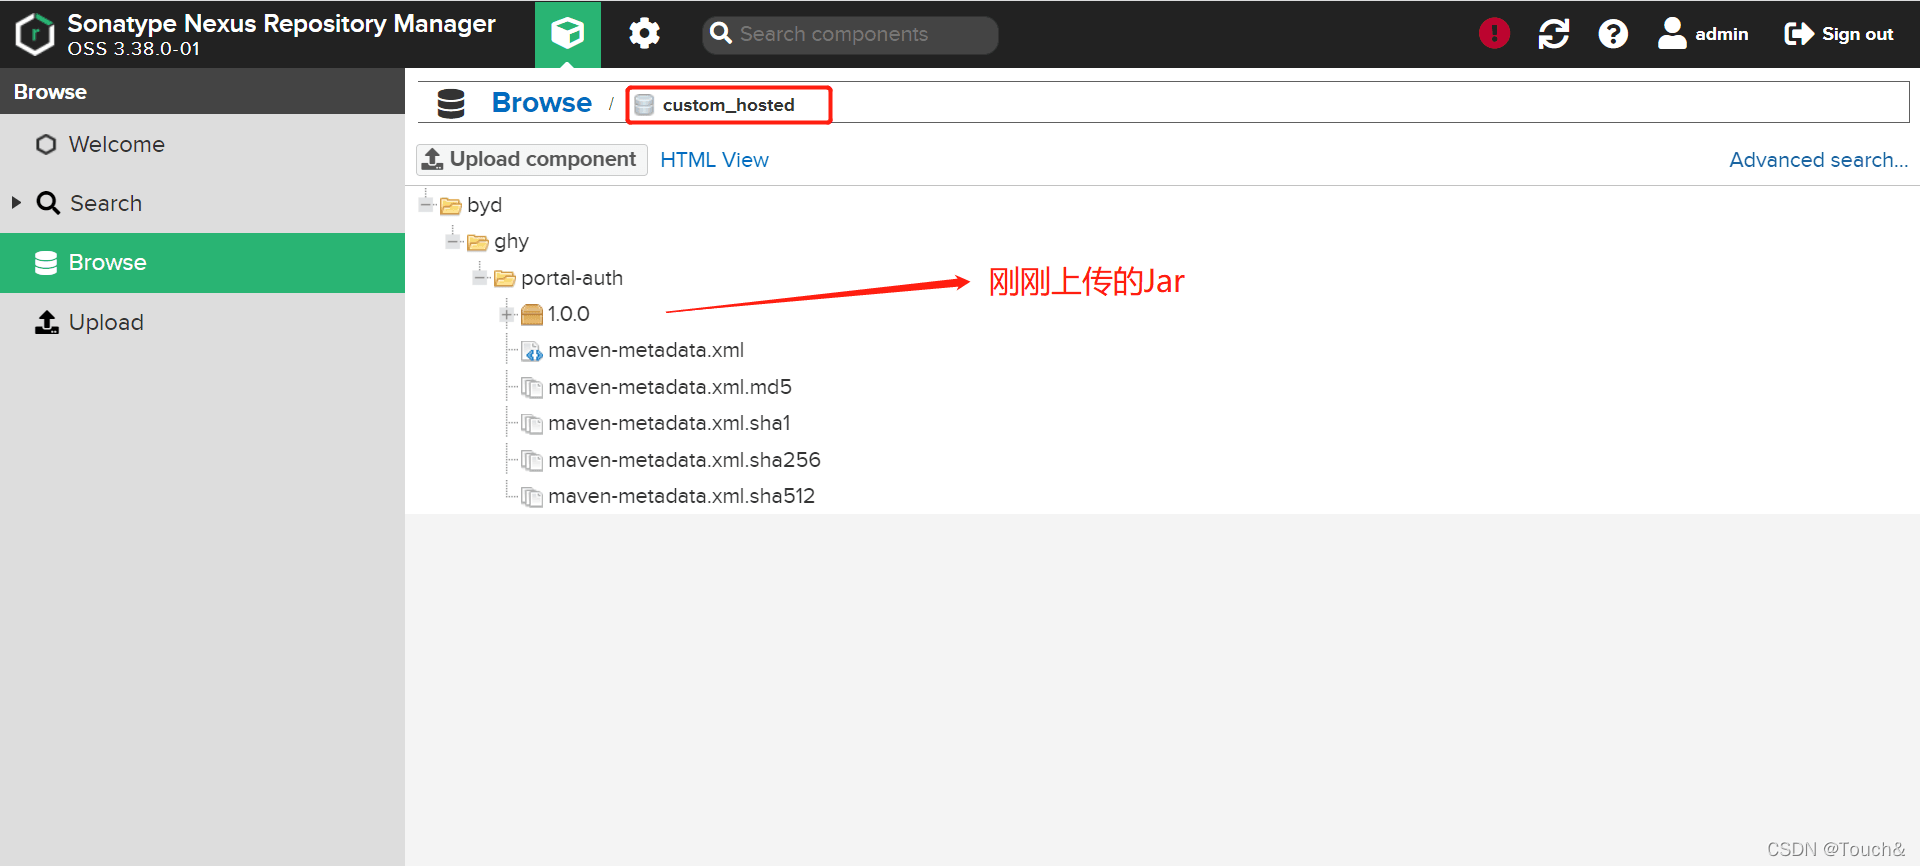Click the maven-metadata.xml.sha512 file icon
Viewport: 1920px width, 866px height.
pyautogui.click(x=532, y=497)
